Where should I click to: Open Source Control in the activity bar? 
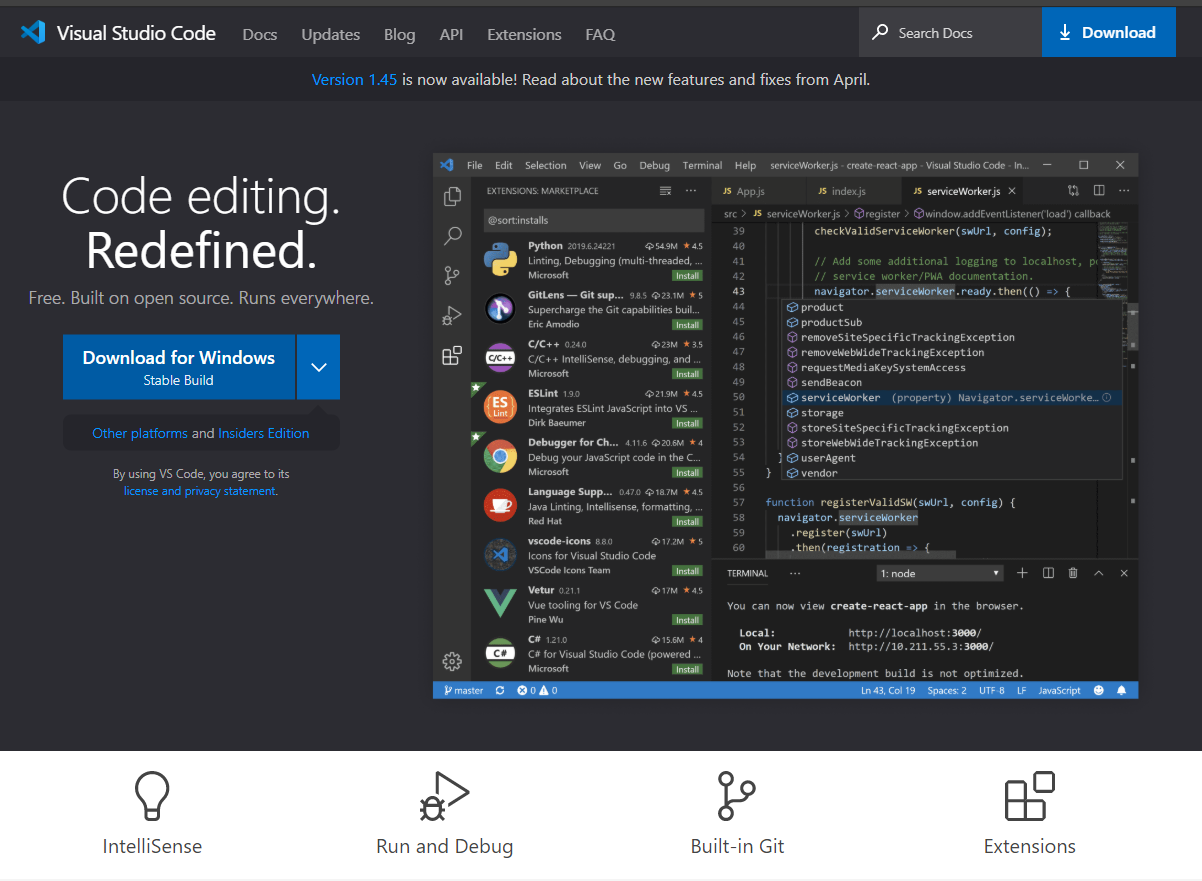[452, 276]
